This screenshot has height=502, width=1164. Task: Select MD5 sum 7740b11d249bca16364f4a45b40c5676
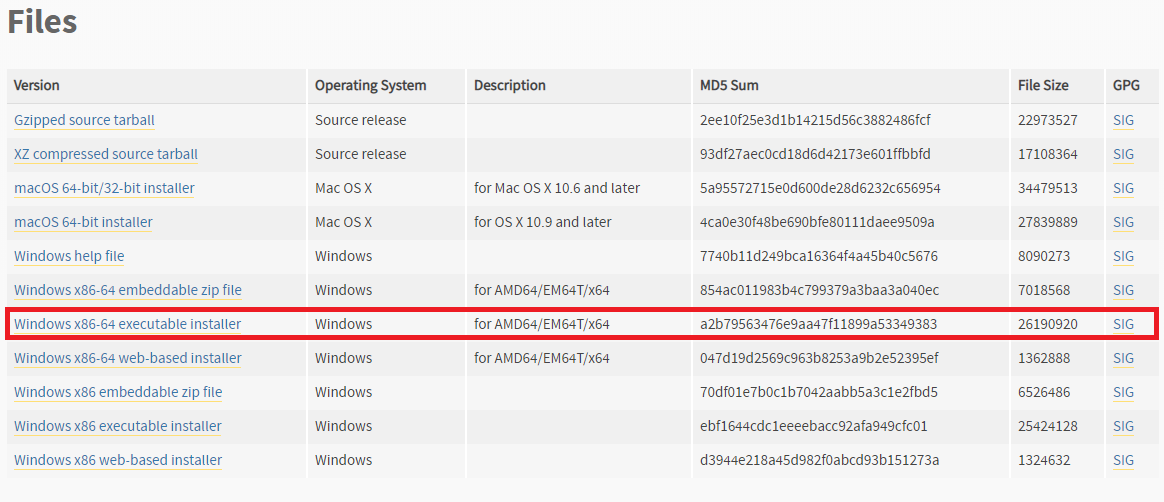(819, 256)
